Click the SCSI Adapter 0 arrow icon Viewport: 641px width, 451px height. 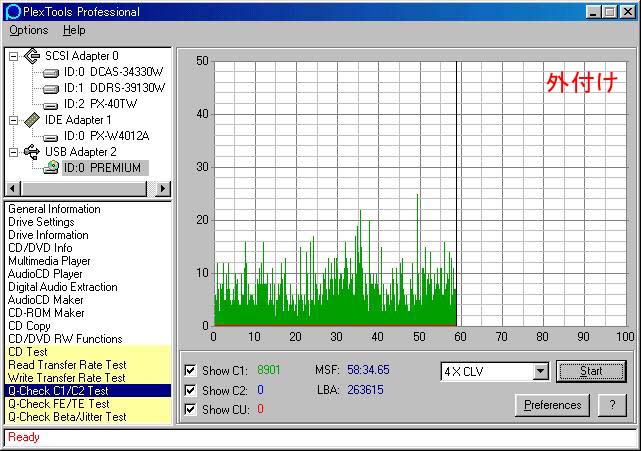[32, 56]
